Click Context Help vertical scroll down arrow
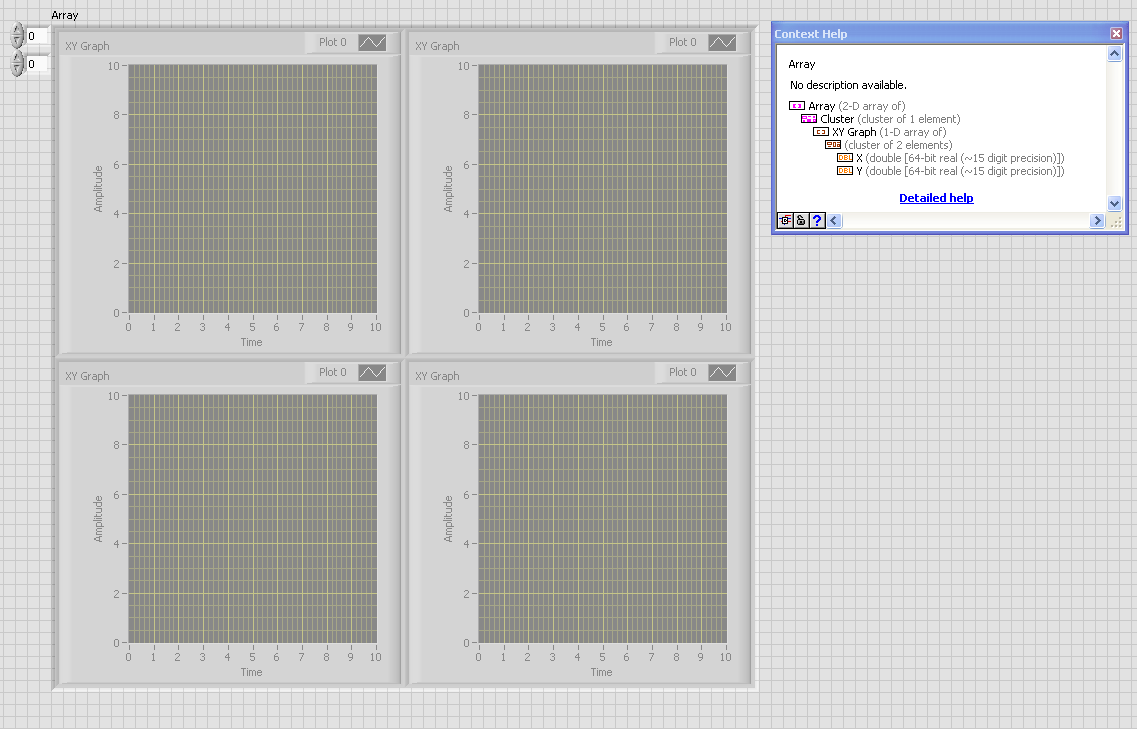The height and width of the screenshot is (729, 1137). click(x=1115, y=204)
